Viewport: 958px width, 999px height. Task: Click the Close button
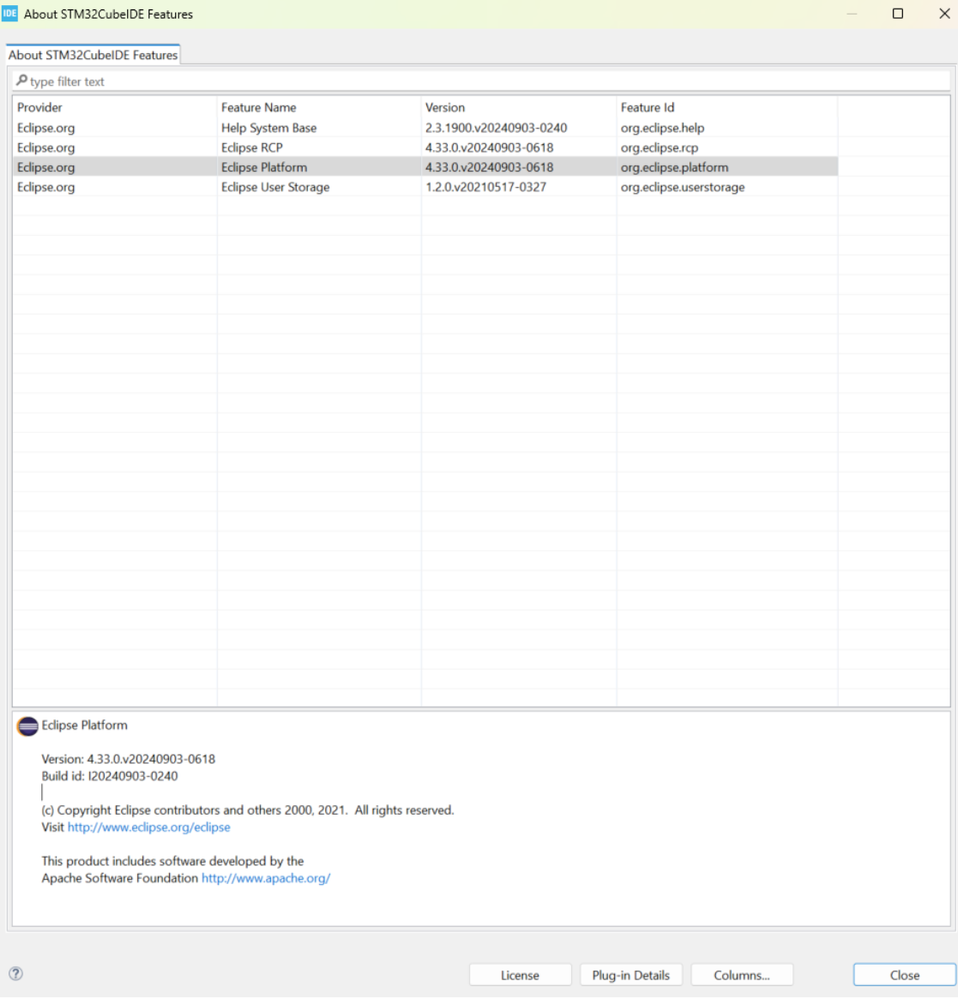tap(904, 975)
